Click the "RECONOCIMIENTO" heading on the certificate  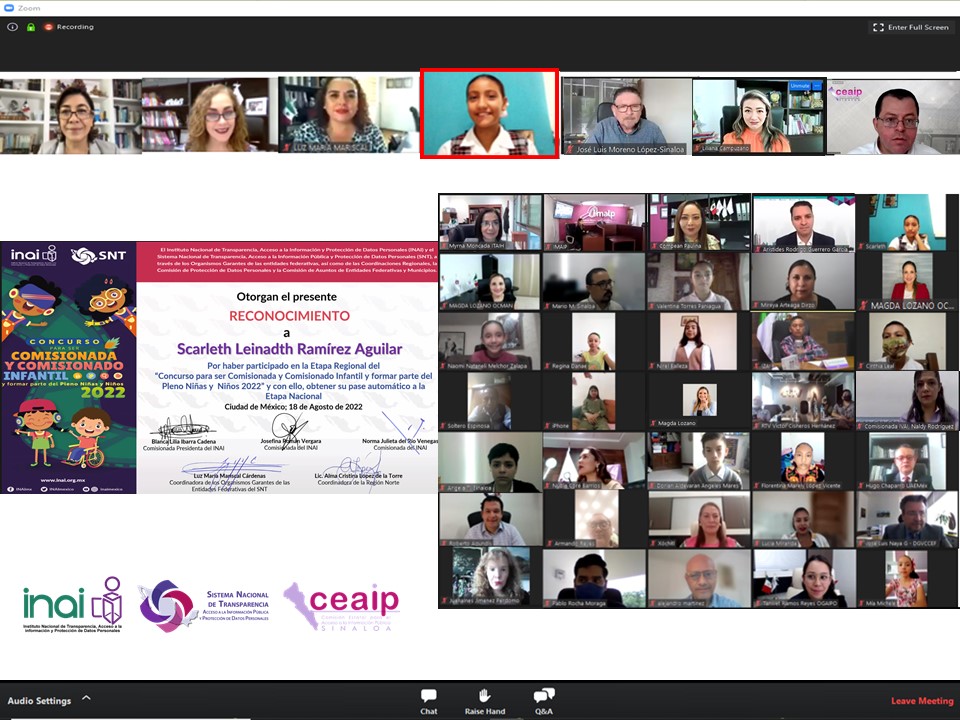290,316
